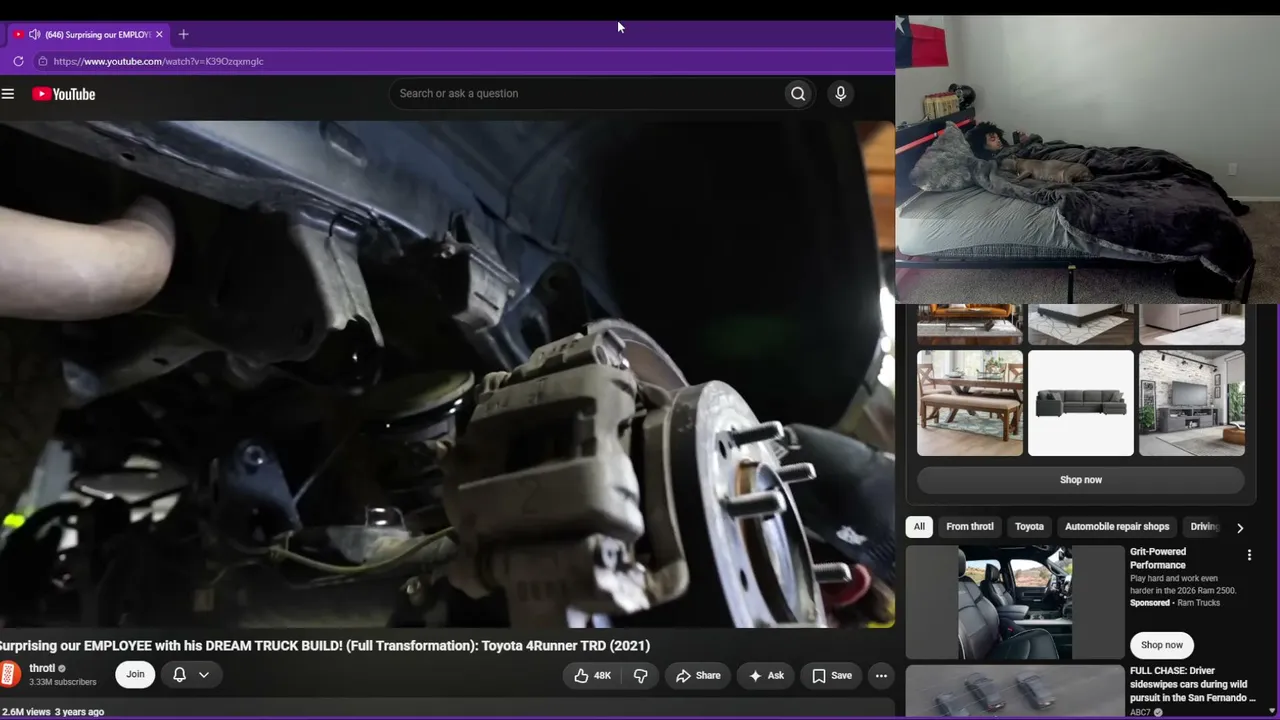Select the surprising employee truck build tab
The image size is (1280, 720).
[x=89, y=35]
